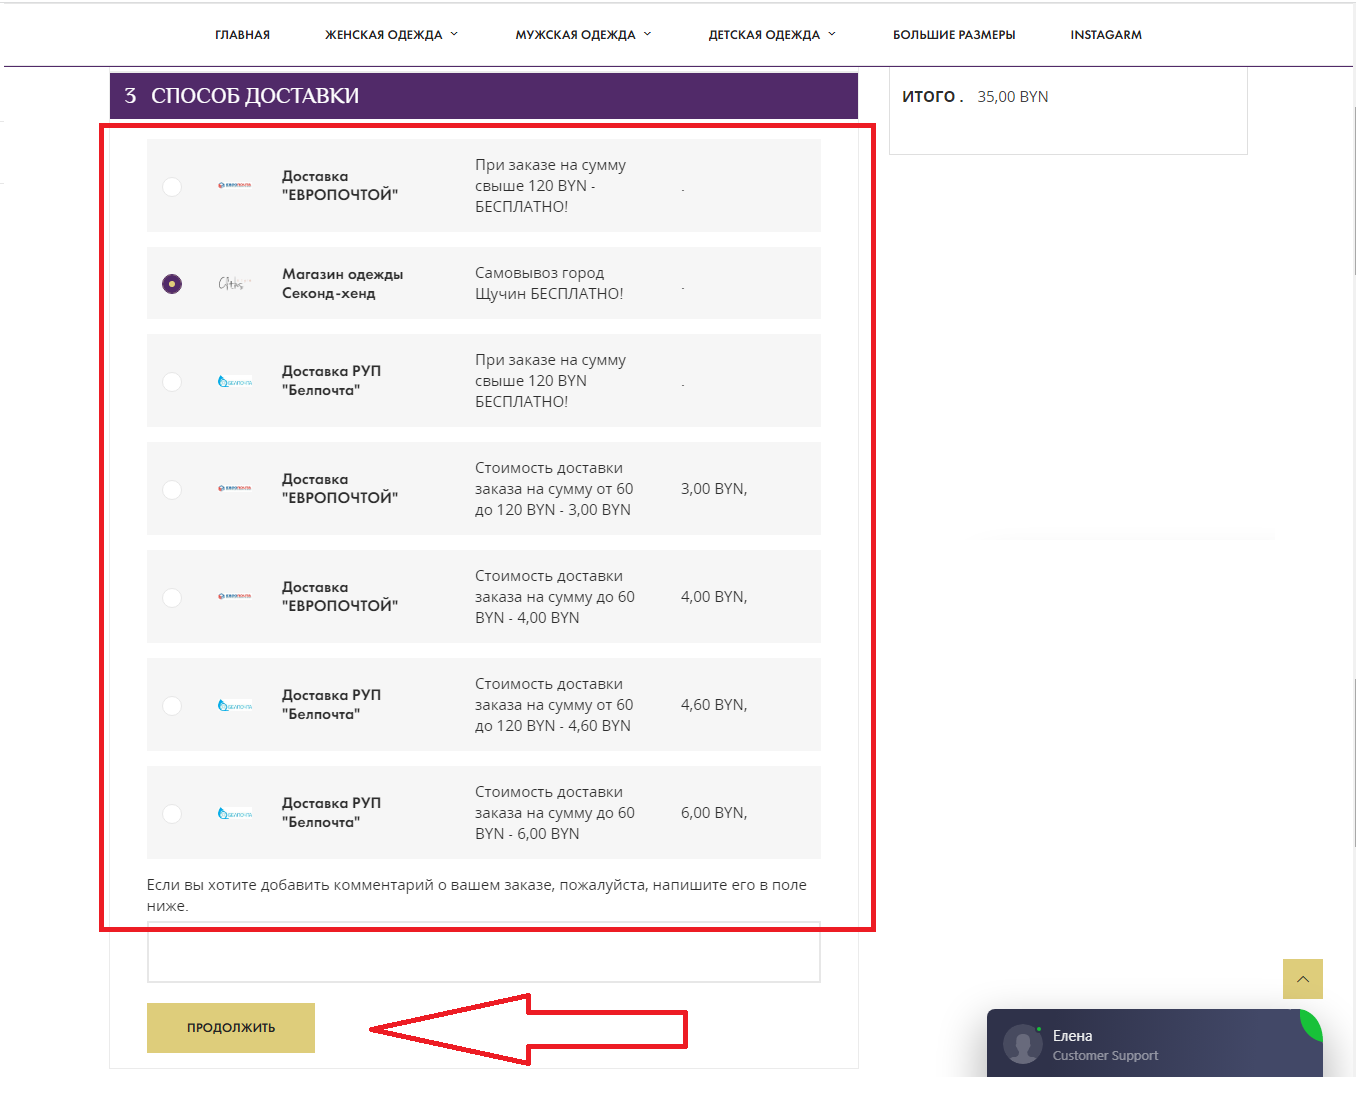Click the Белпочта logo in the free delivery row
This screenshot has height=1118, width=1356.
(x=235, y=382)
